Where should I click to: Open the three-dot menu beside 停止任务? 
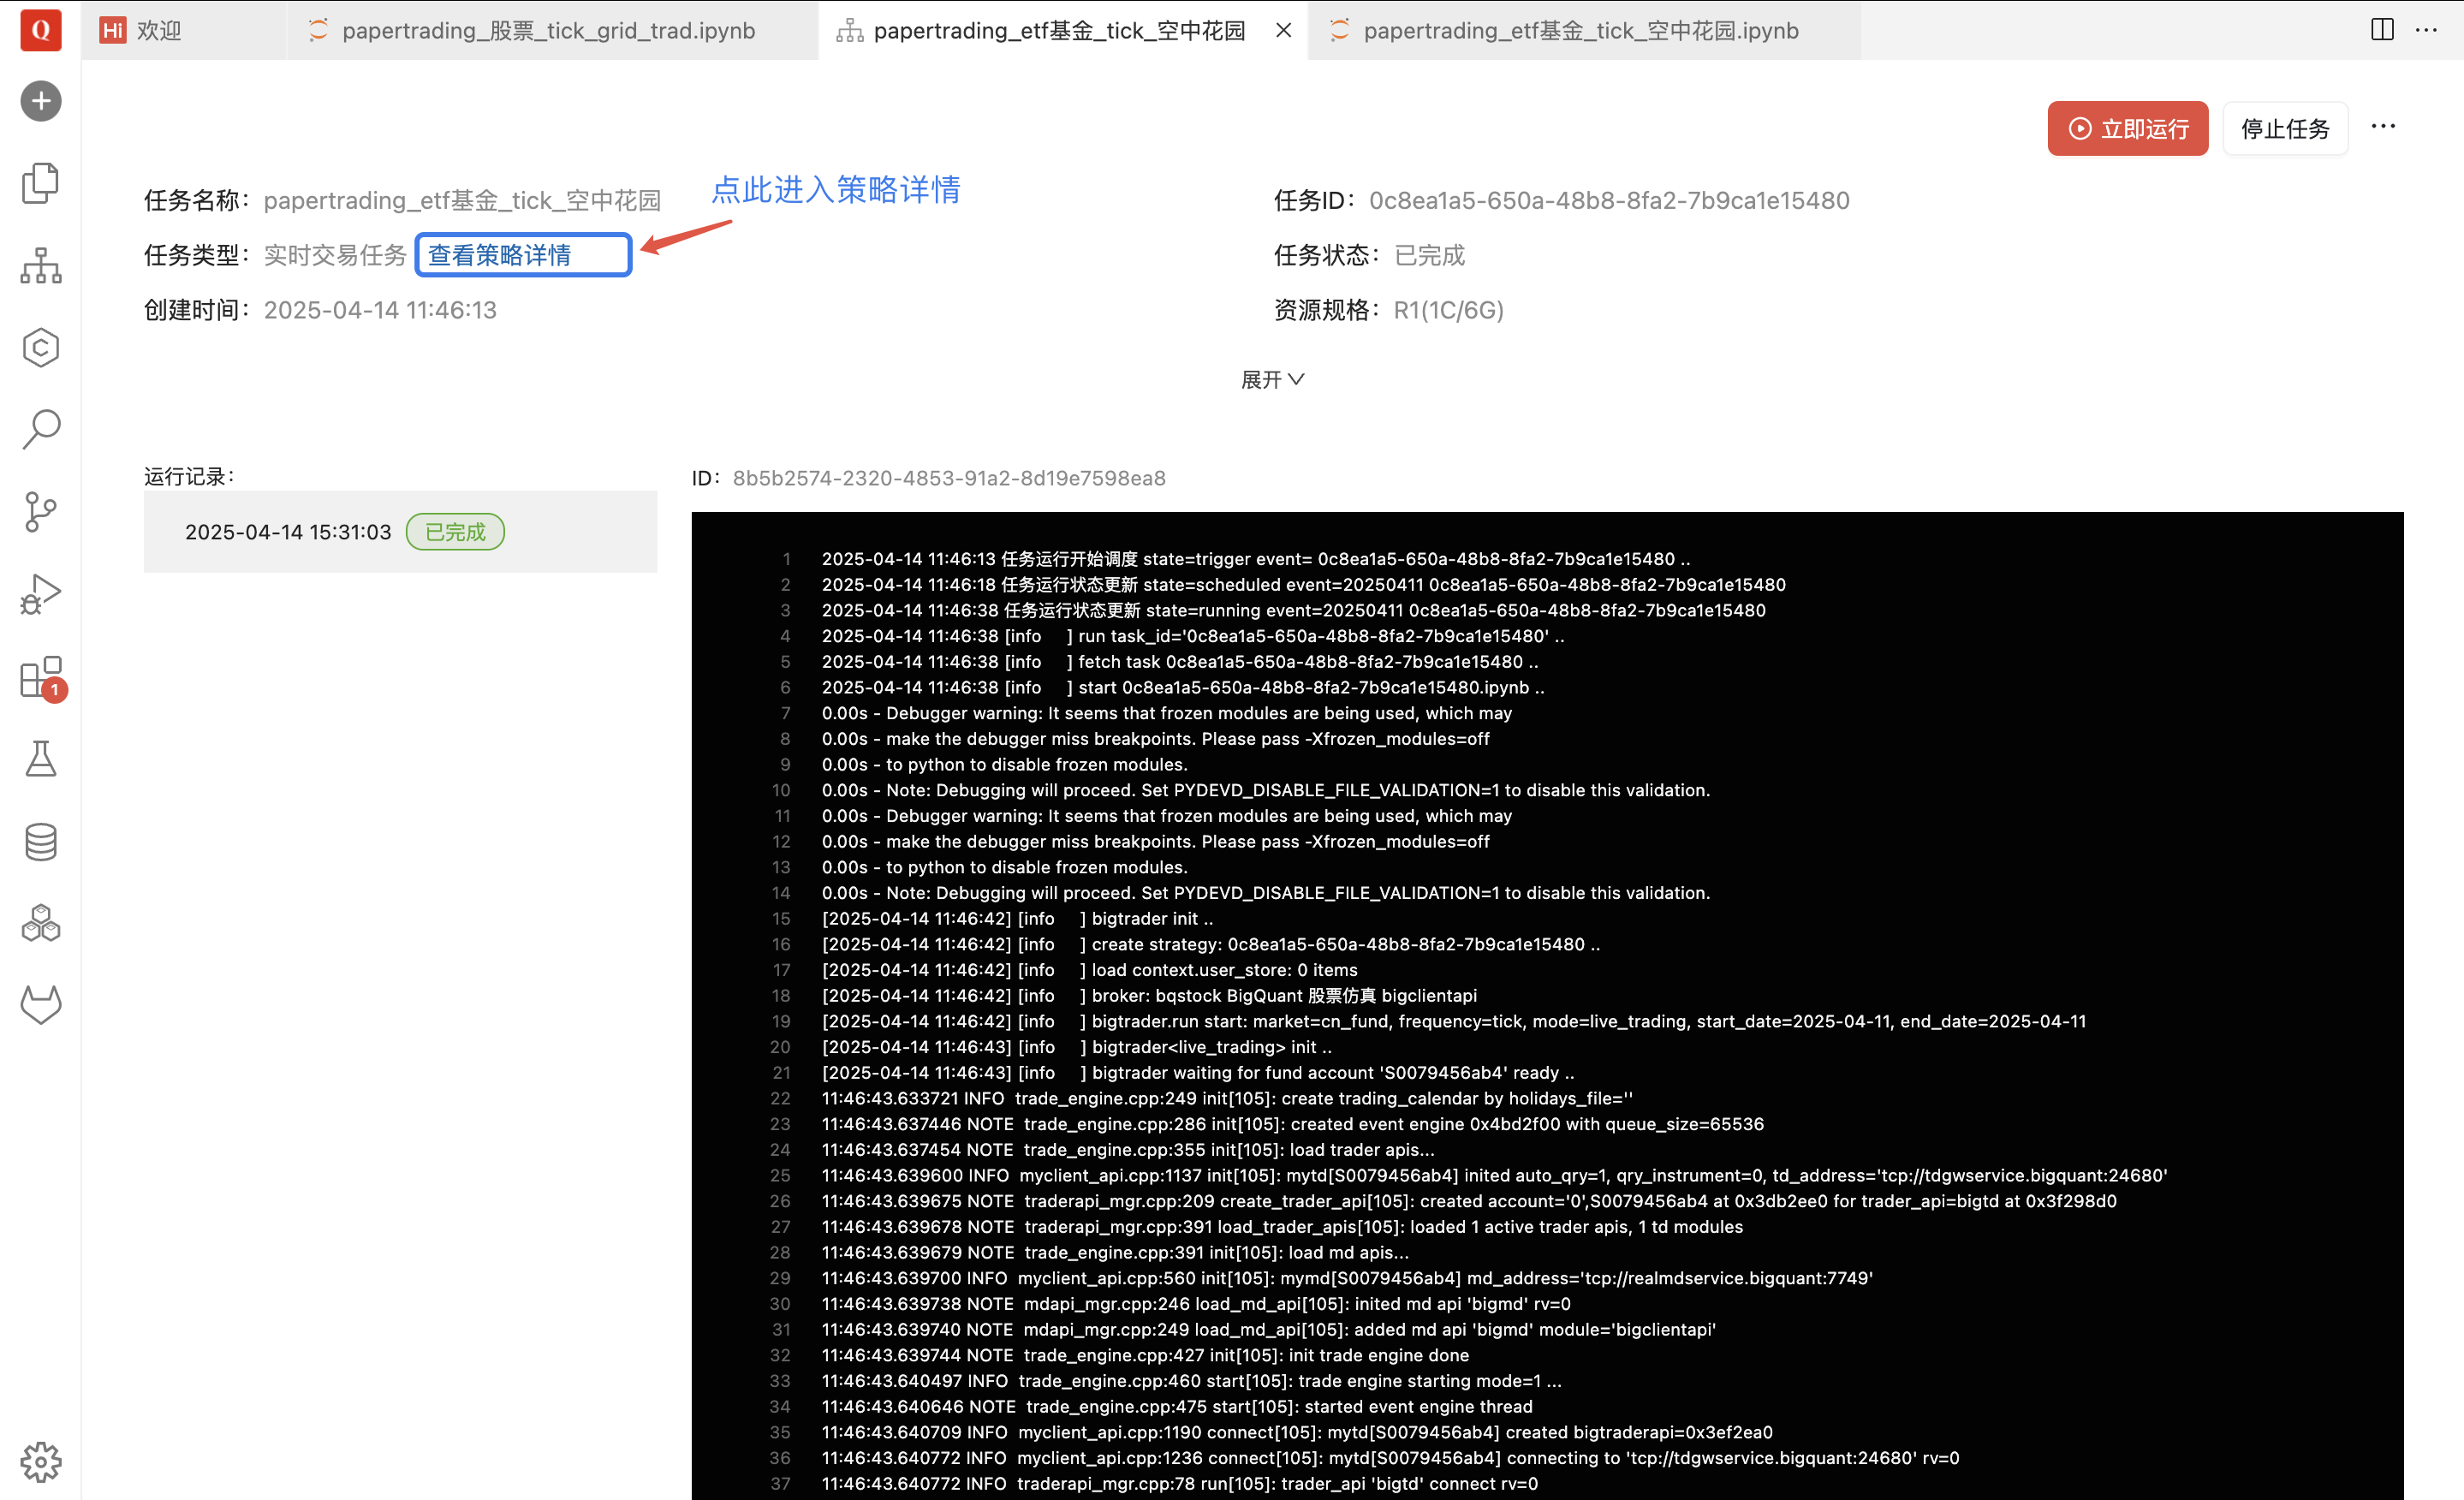(x=2383, y=127)
